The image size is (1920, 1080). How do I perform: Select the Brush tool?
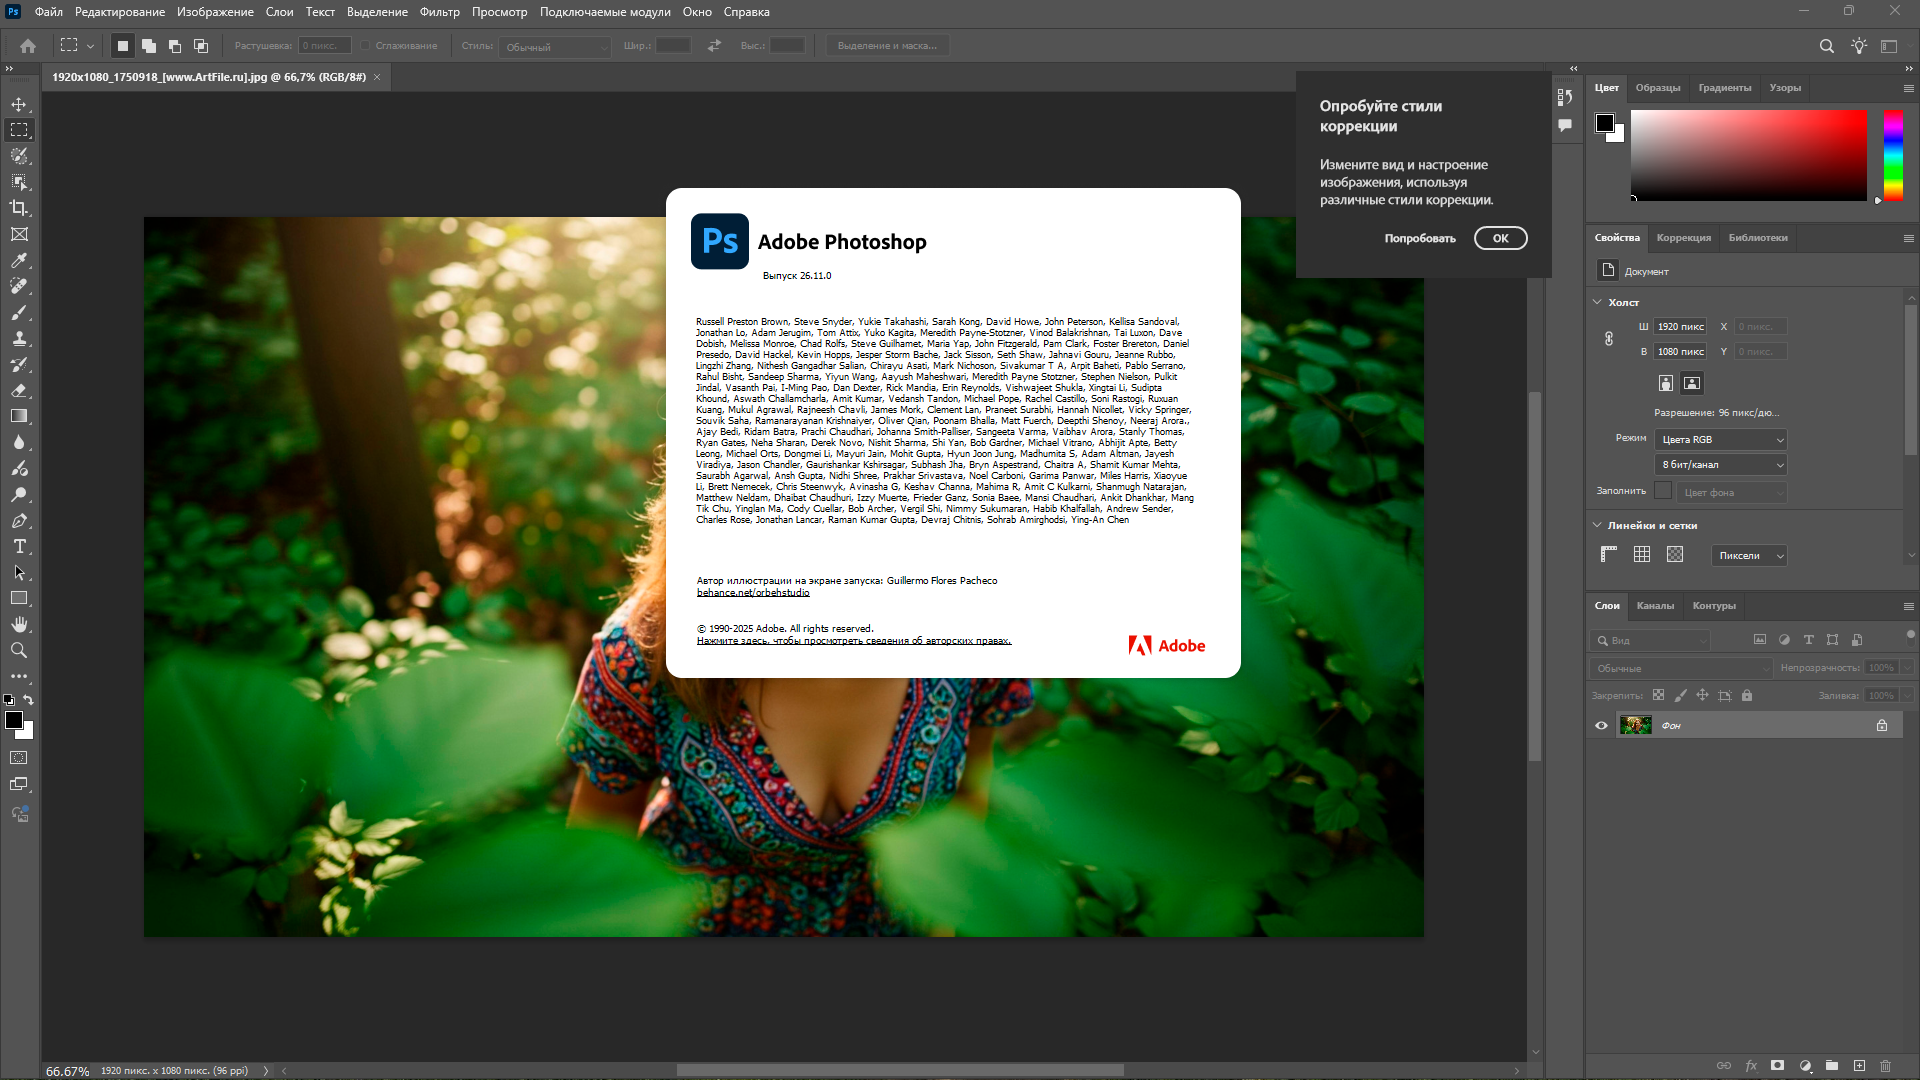click(x=19, y=312)
